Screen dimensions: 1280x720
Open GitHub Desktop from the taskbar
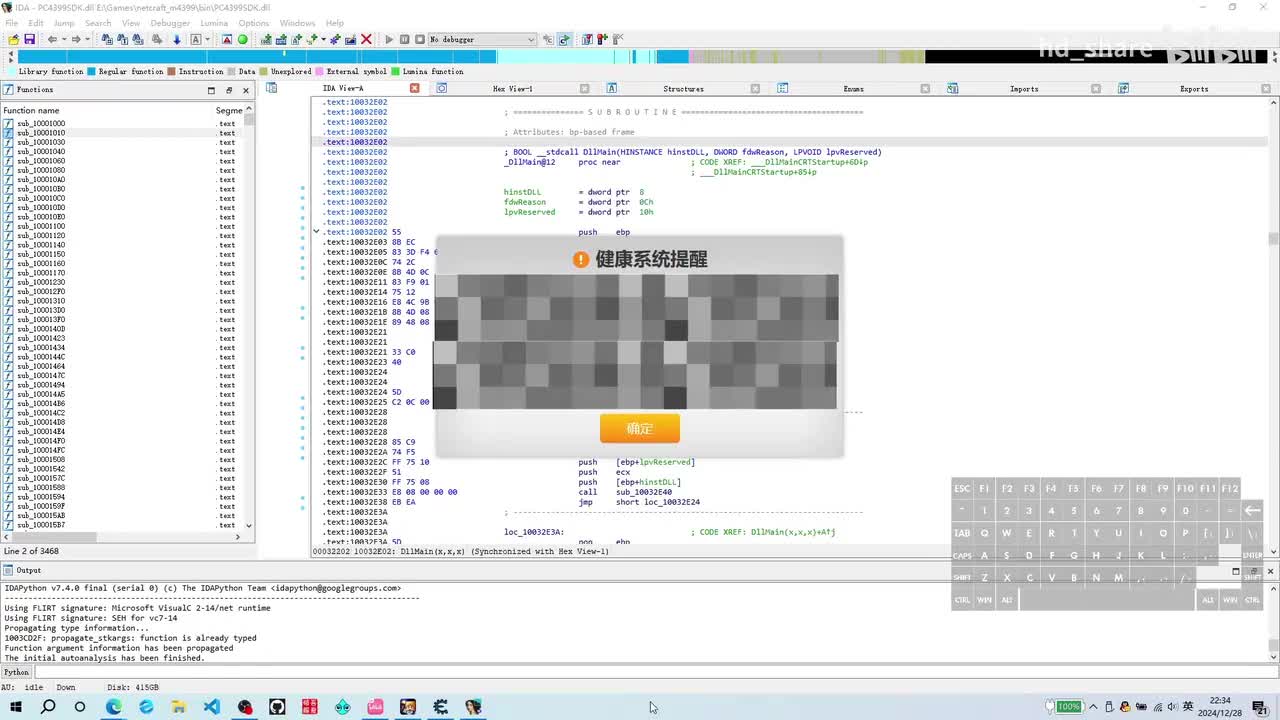click(277, 707)
